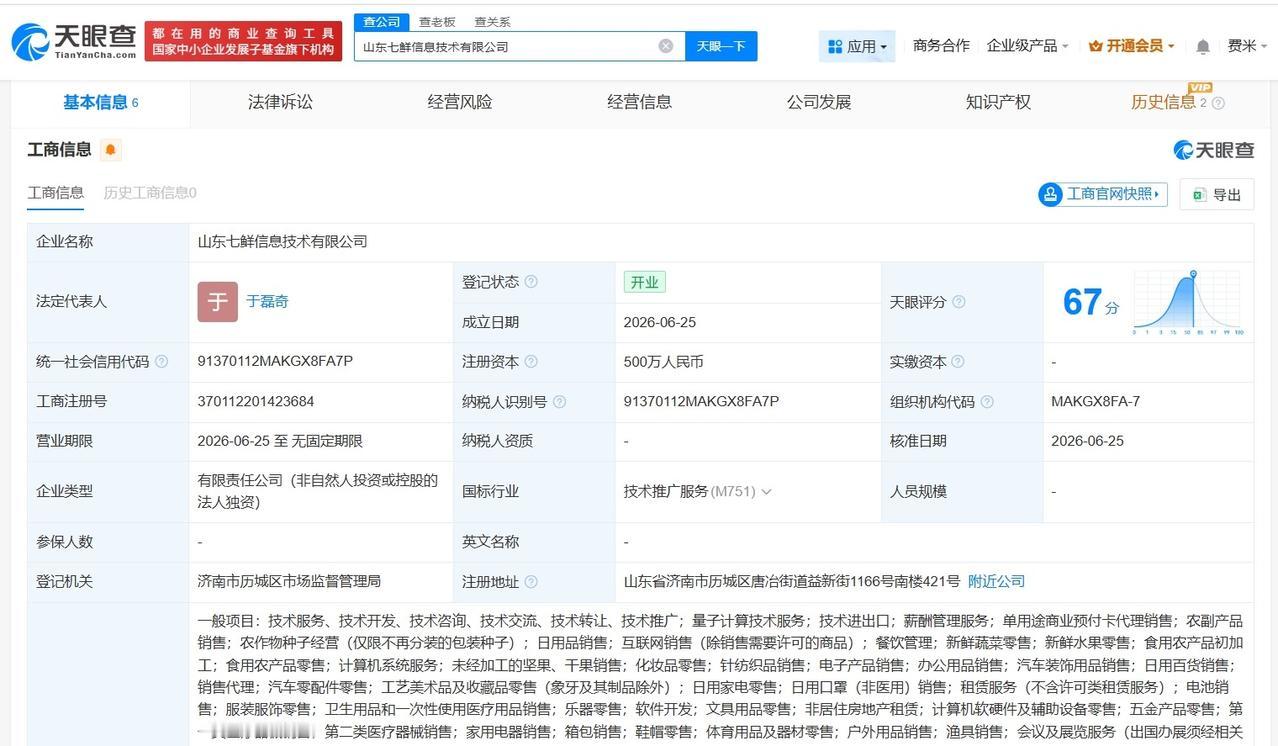Click organization code MAKGX8FA-7
This screenshot has width=1278, height=746.
point(1095,402)
